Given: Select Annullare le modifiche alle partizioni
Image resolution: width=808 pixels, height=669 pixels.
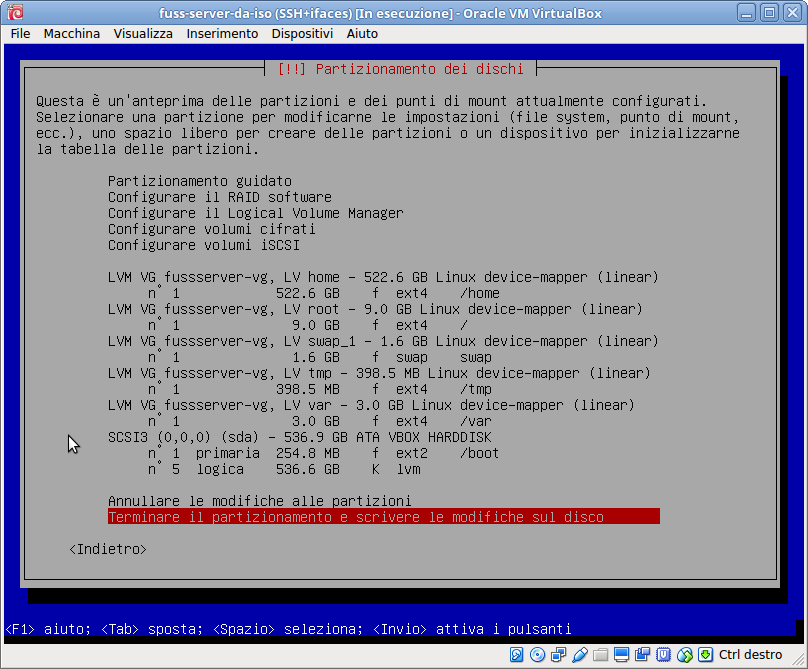Looking at the screenshot, I should pos(260,501).
